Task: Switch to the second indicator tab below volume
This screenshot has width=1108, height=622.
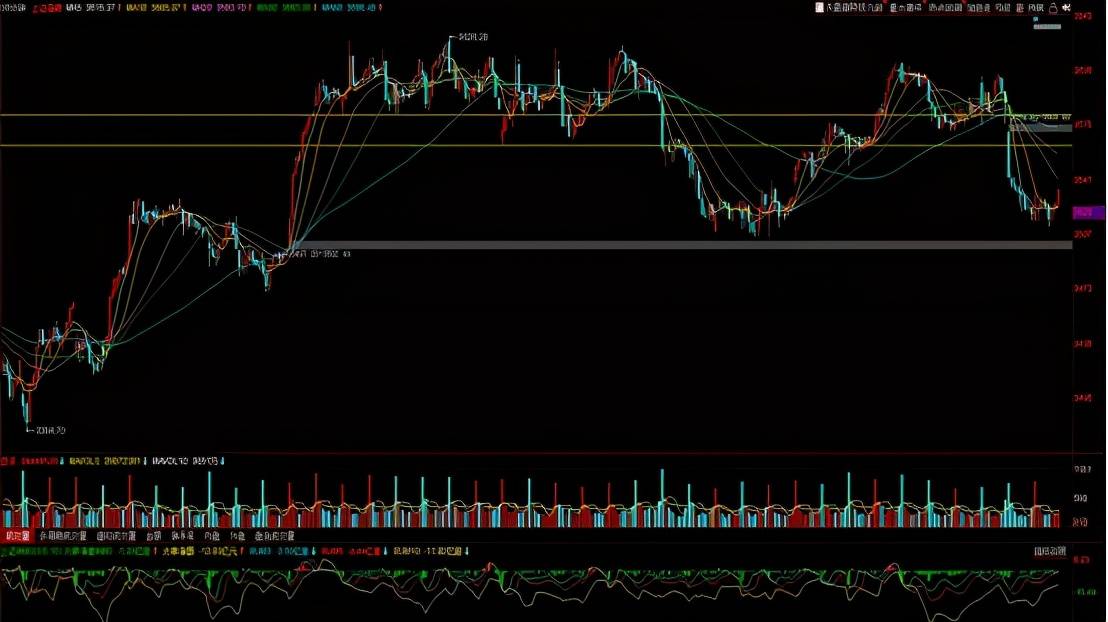Action: (x=61, y=536)
